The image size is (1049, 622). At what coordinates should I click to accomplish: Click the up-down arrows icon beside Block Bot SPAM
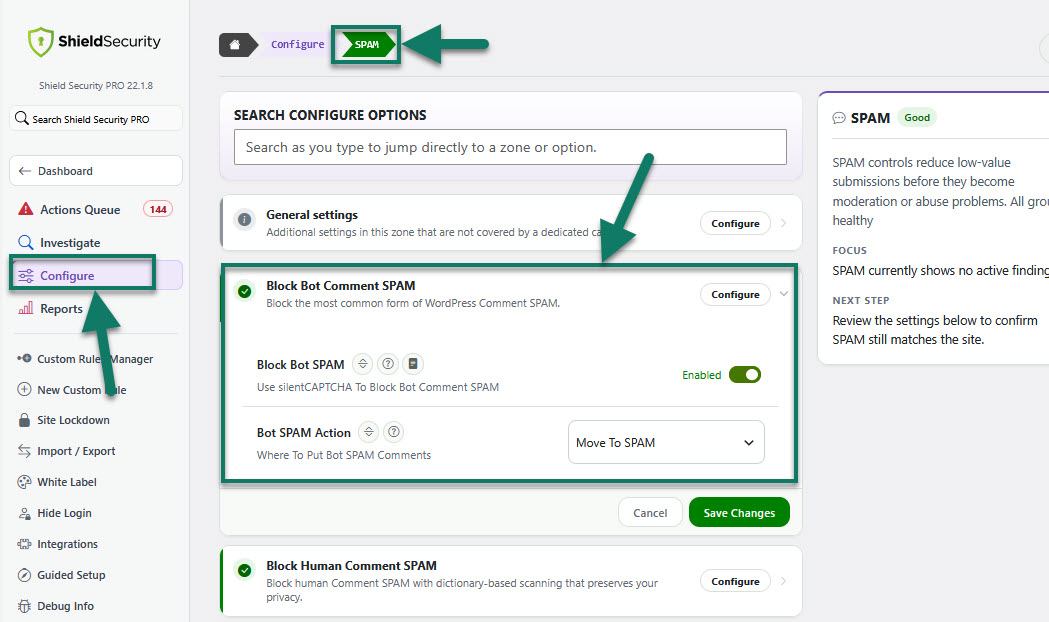coord(363,364)
